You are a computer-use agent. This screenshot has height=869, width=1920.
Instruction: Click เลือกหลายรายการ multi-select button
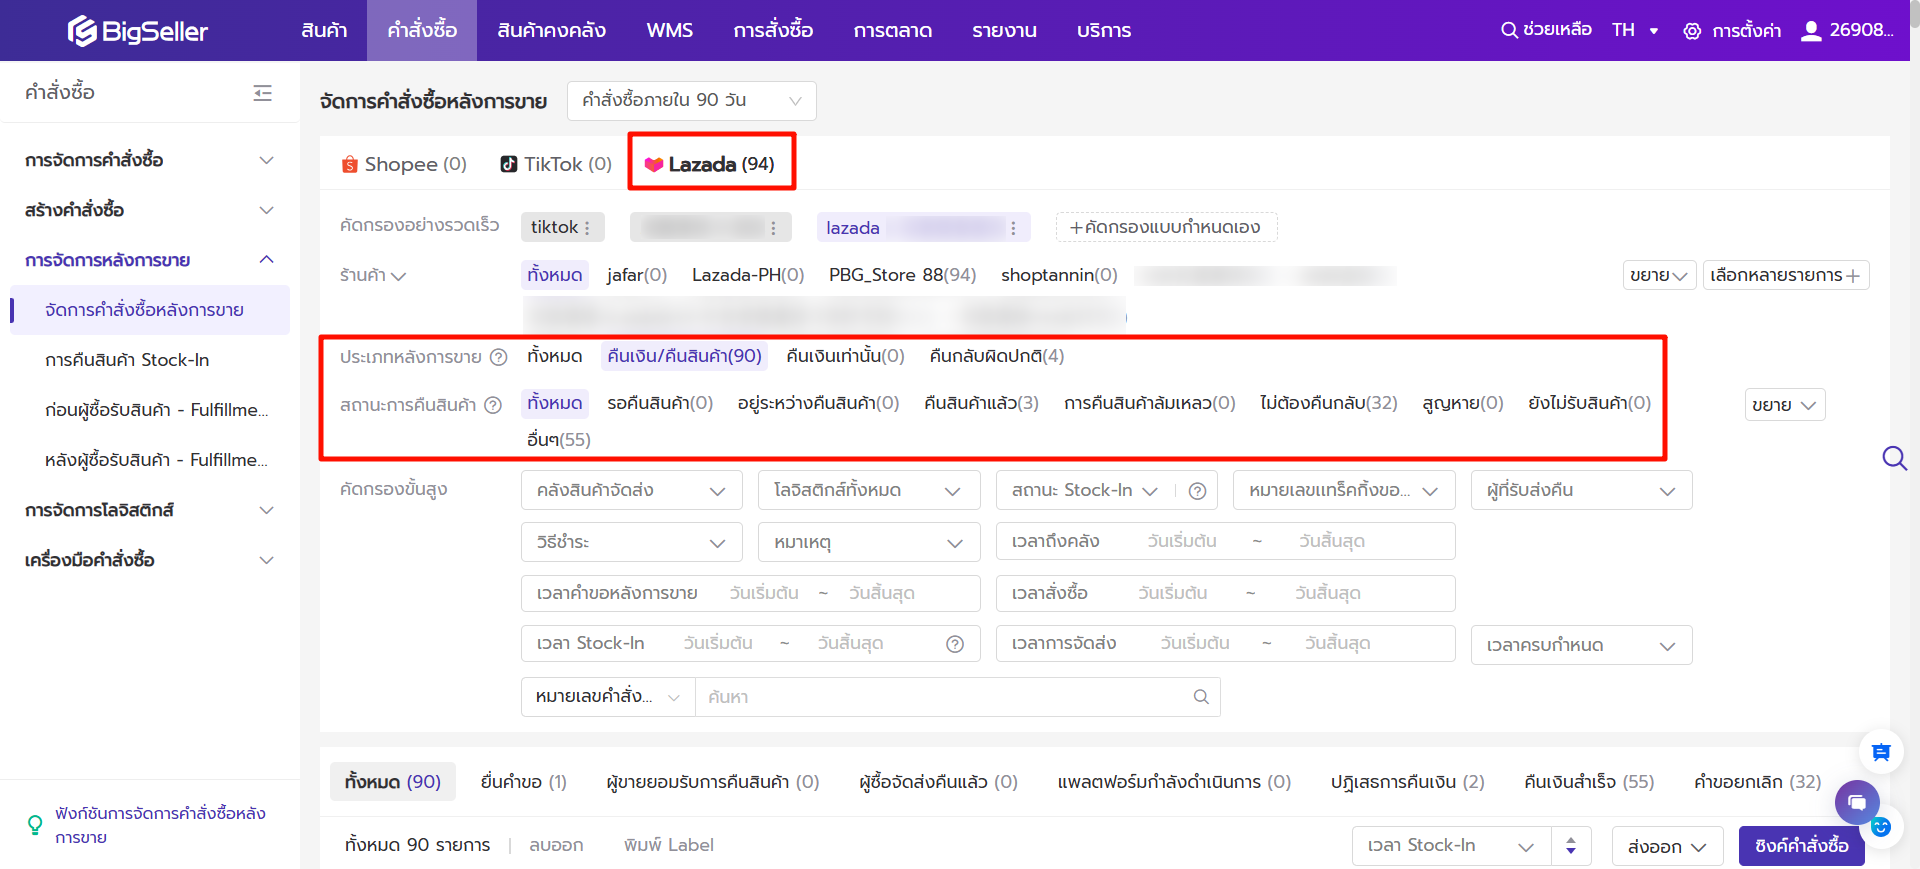(x=1785, y=275)
